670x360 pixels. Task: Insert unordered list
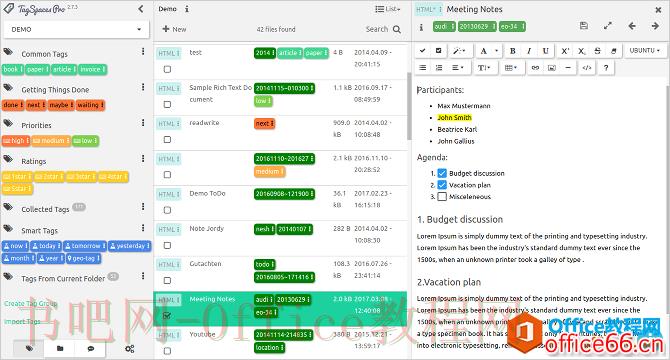point(423,67)
